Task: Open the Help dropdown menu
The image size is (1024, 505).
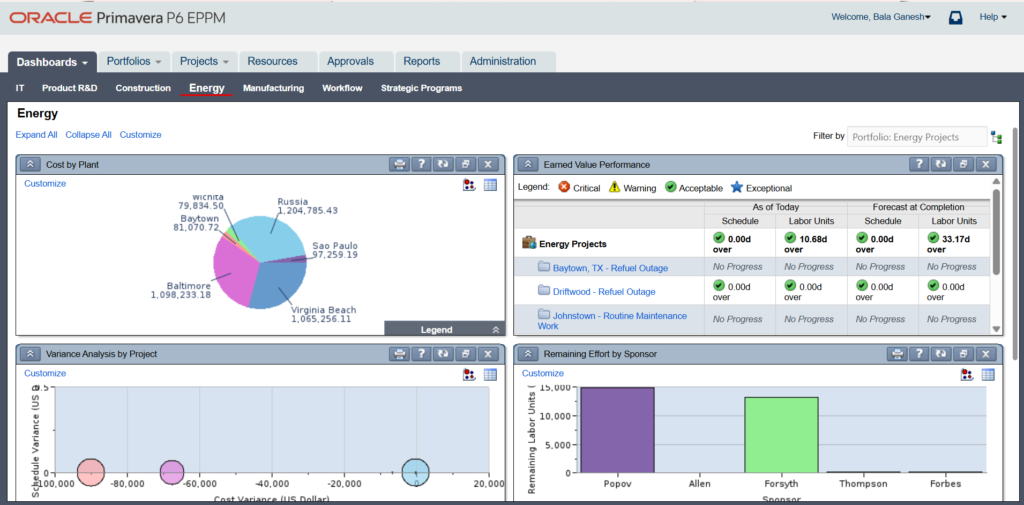Action: 992,17
